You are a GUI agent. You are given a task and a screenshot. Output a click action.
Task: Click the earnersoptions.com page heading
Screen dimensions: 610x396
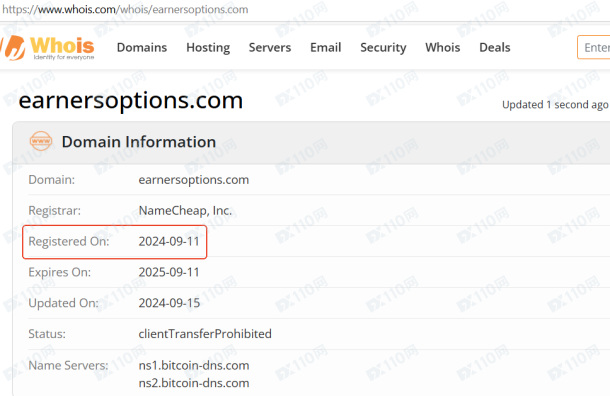131,100
